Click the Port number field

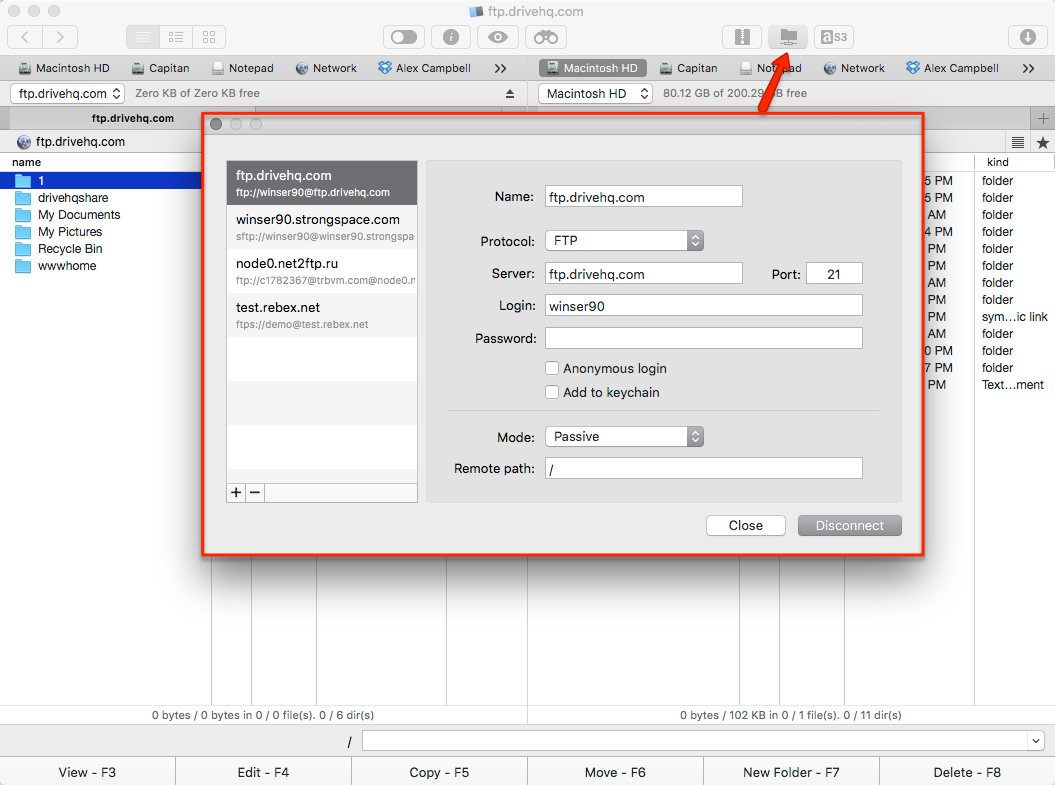click(834, 274)
